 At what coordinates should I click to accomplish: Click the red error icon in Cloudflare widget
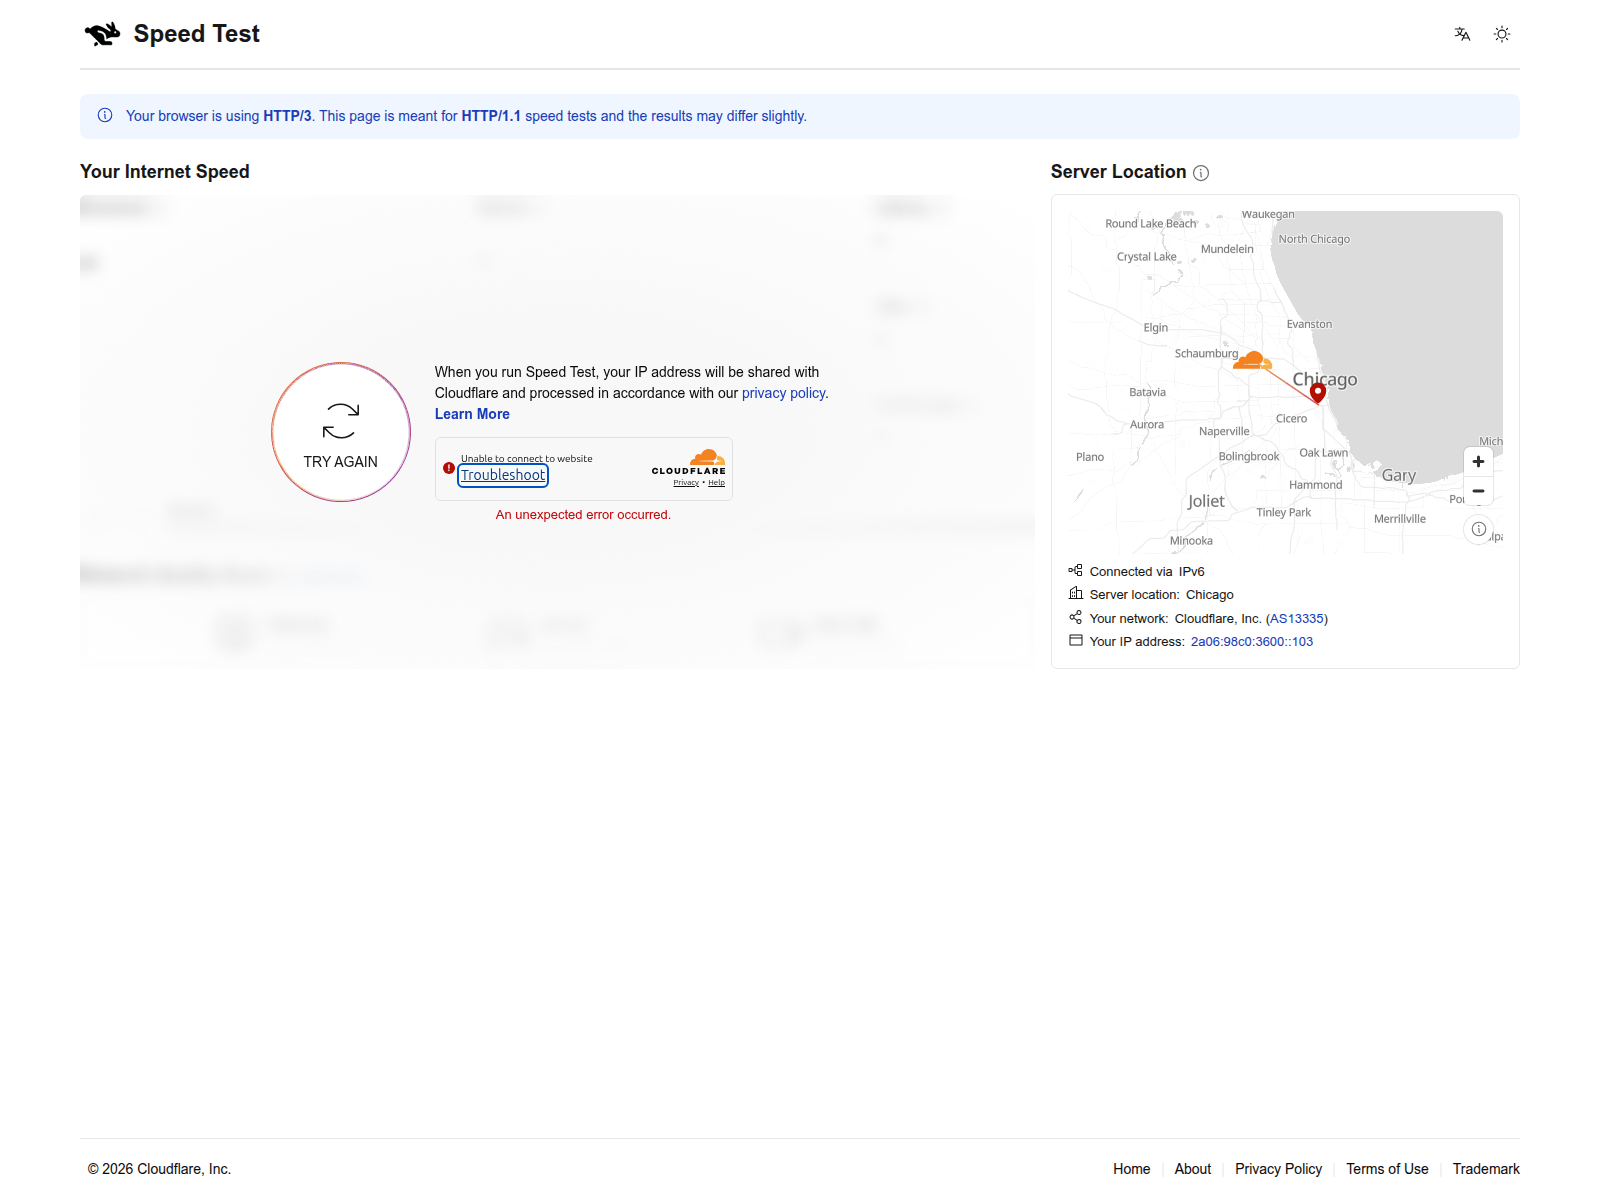click(x=449, y=468)
